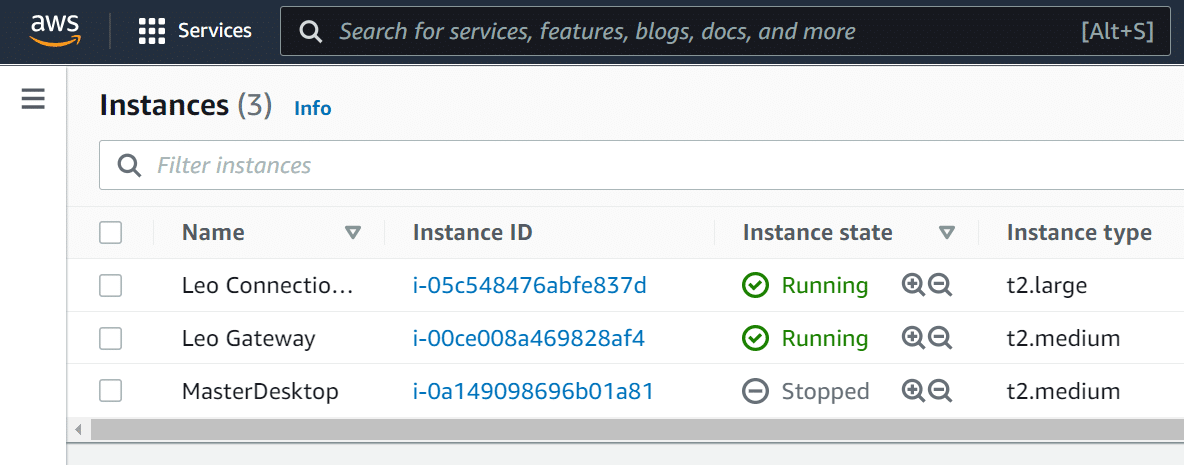Open the AWS home logo
This screenshot has width=1184, height=465.
(55, 31)
